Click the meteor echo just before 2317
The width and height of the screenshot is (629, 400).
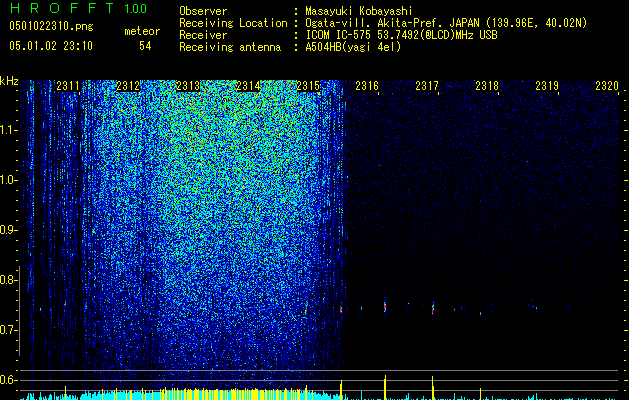[433, 308]
